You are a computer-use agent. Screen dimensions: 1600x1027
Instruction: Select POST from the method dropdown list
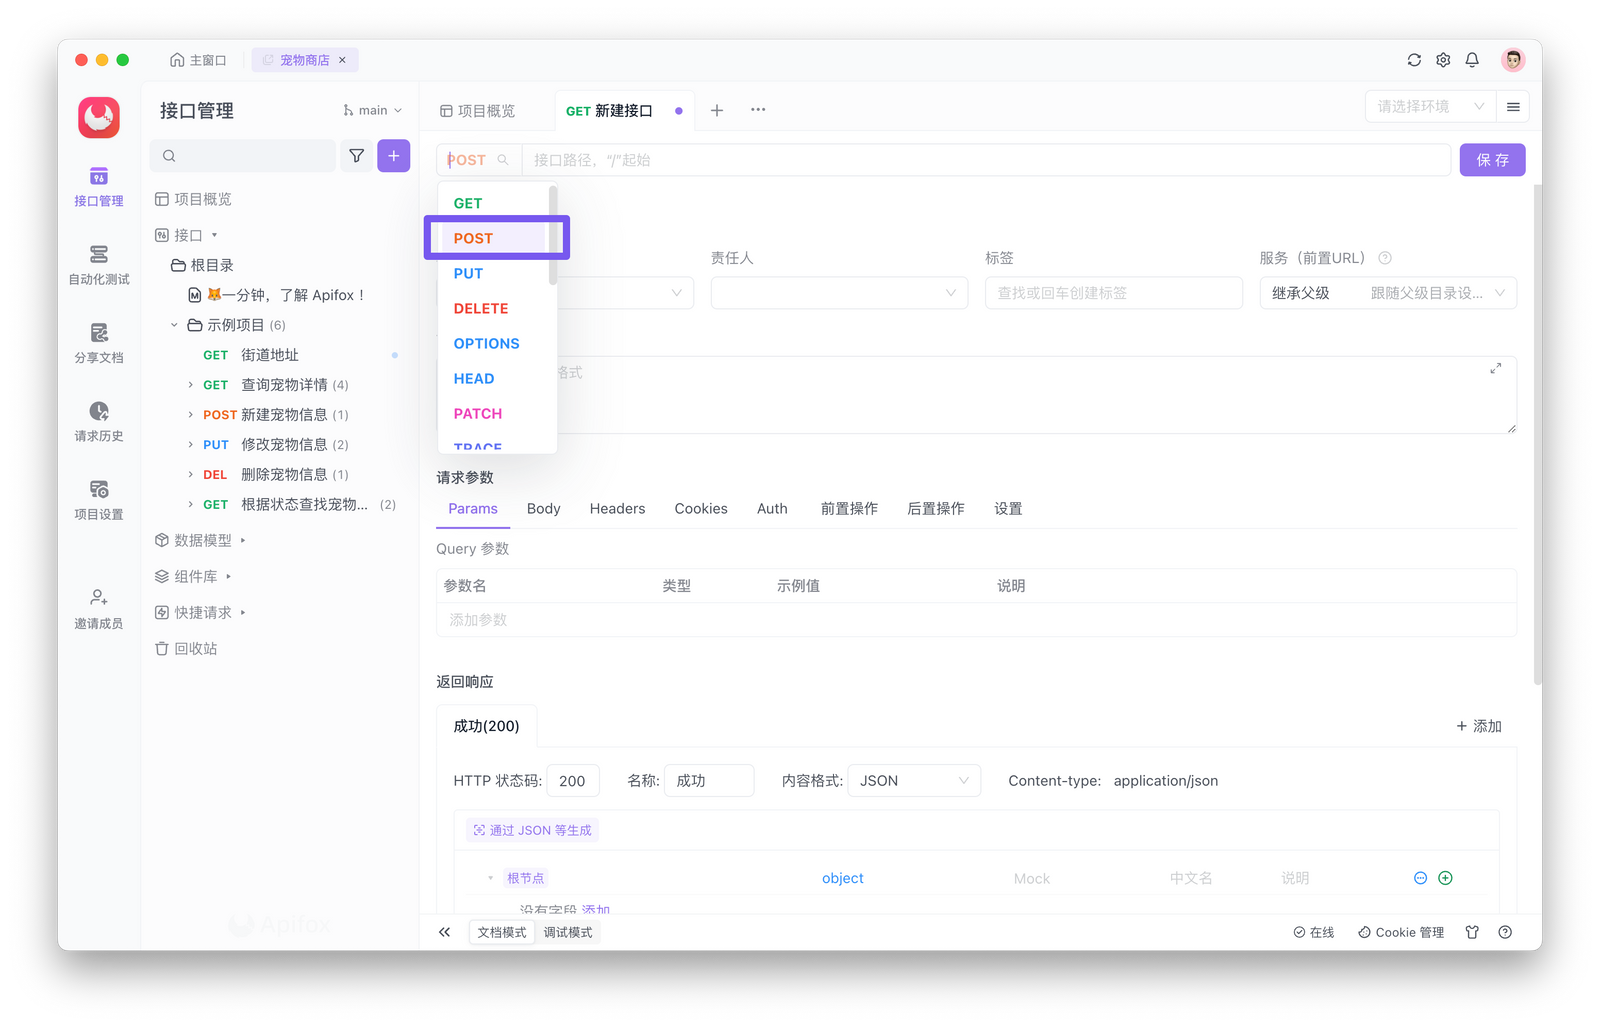(x=472, y=238)
